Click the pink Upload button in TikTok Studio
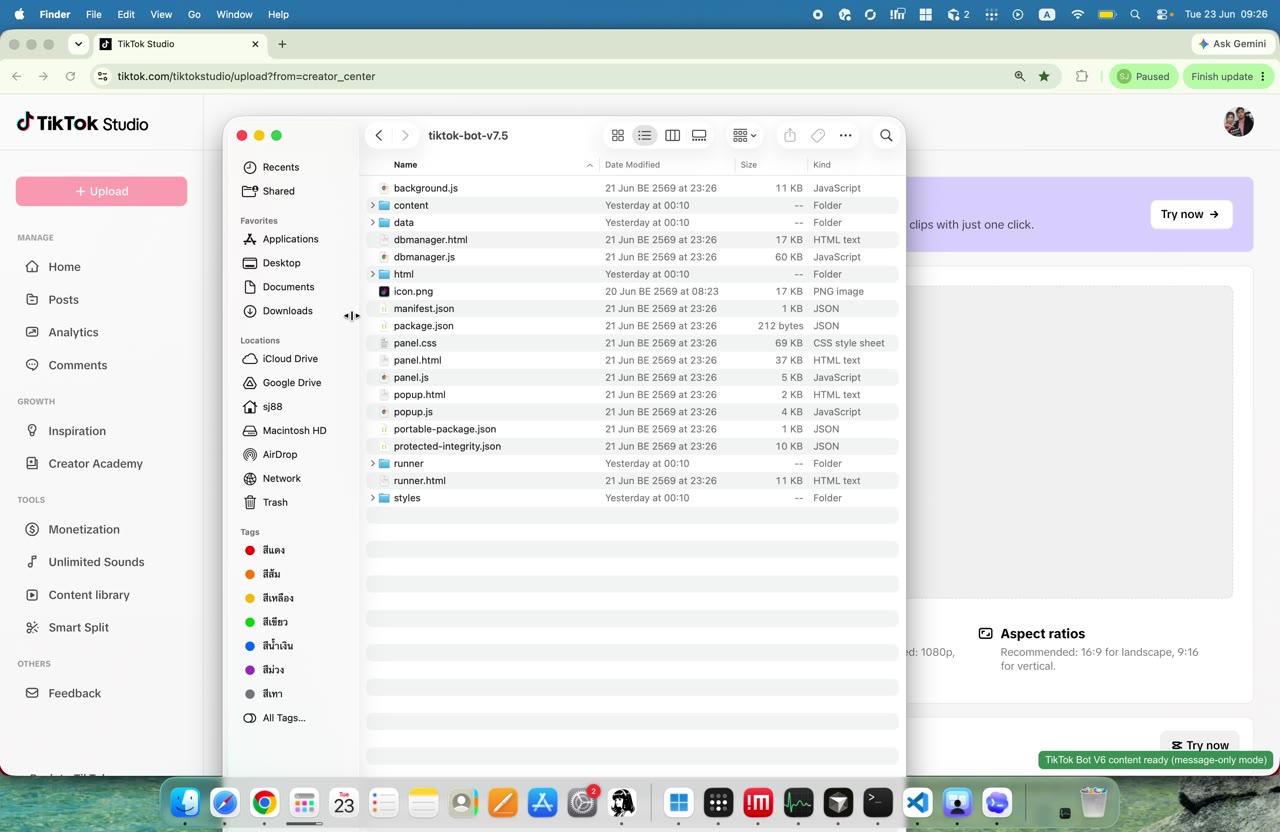This screenshot has height=832, width=1280. [101, 192]
